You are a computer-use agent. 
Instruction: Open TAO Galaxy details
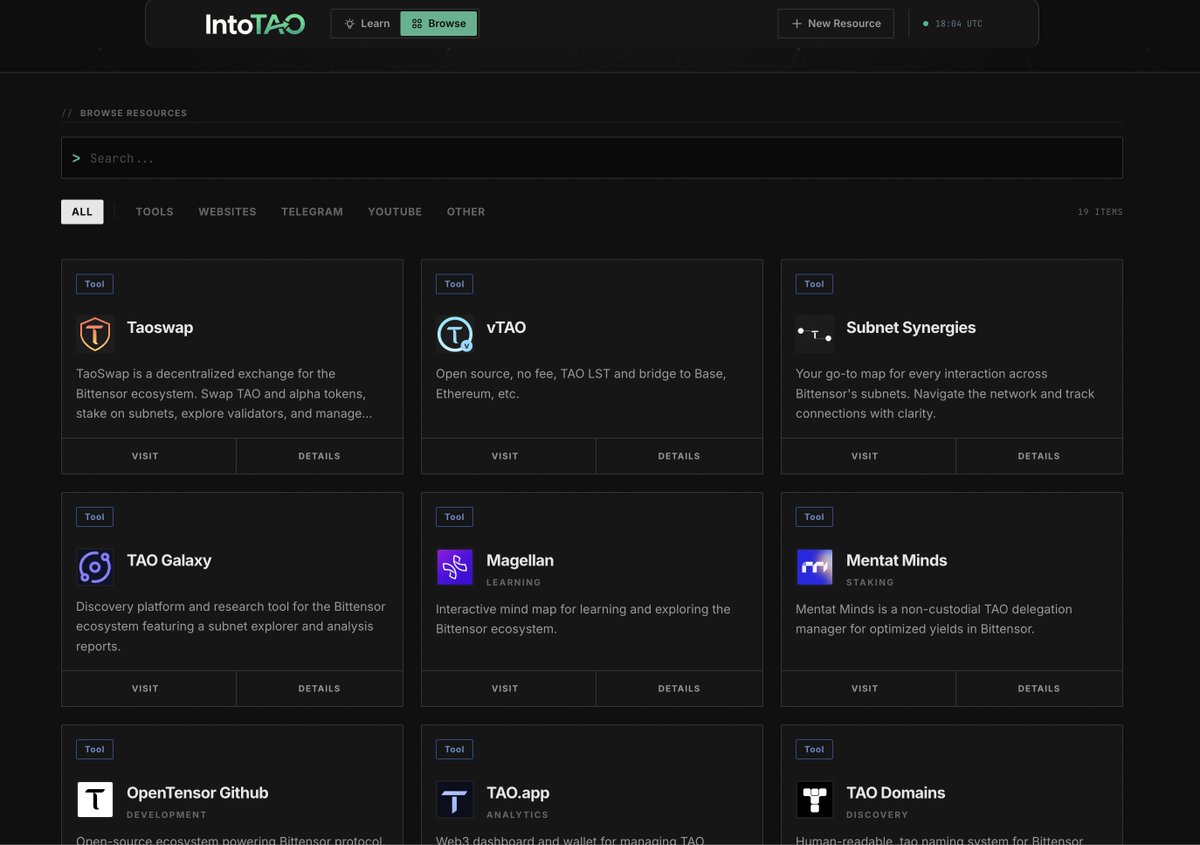pyautogui.click(x=320, y=688)
